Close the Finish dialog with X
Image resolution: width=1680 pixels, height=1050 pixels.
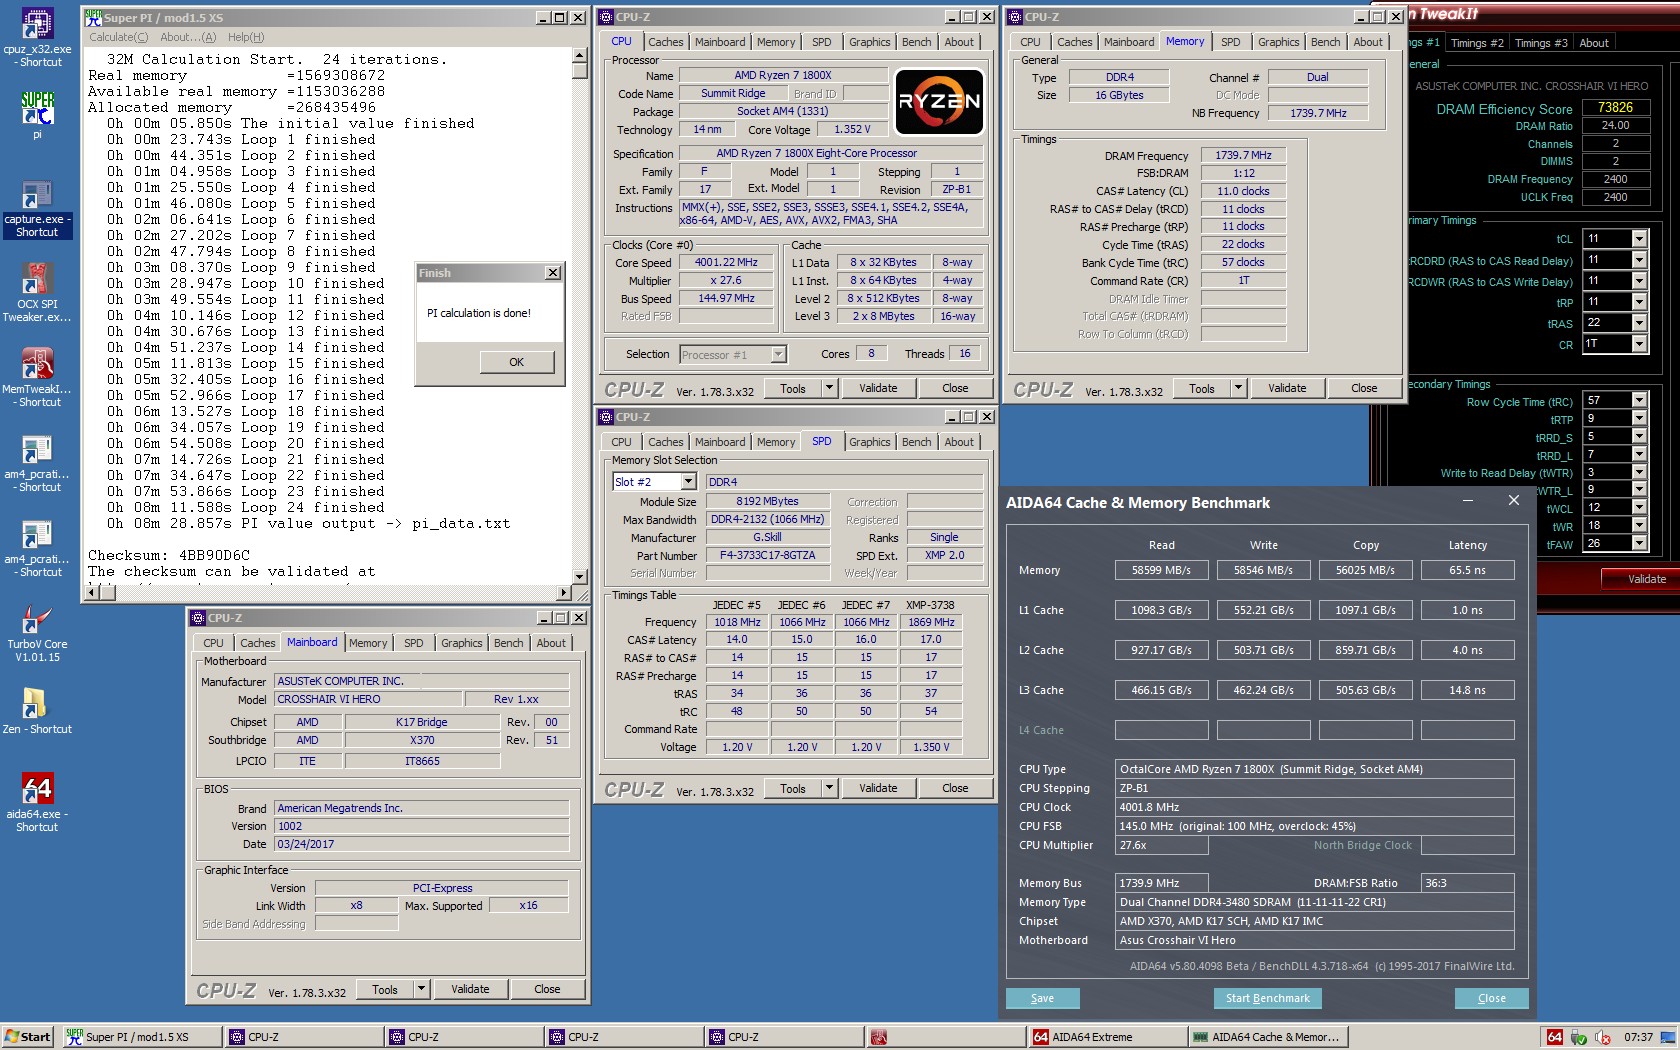[553, 273]
